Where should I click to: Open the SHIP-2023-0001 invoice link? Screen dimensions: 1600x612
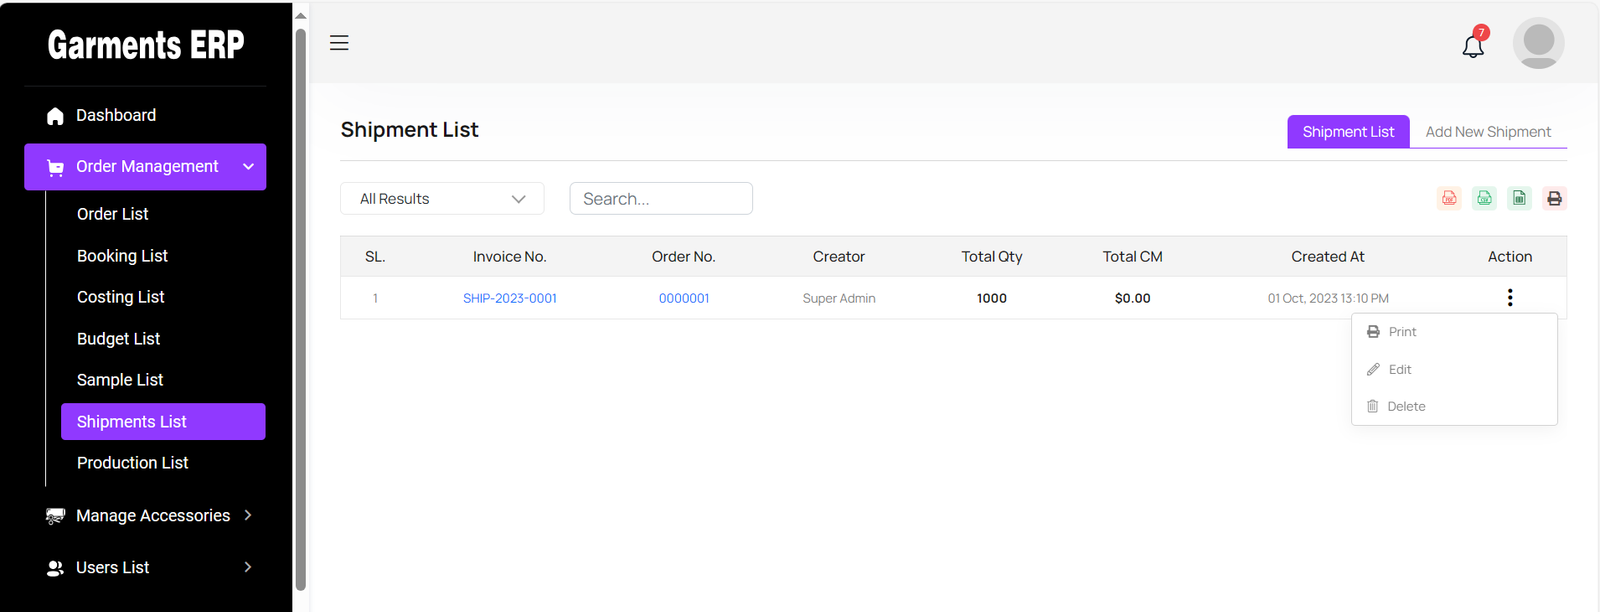510,299
